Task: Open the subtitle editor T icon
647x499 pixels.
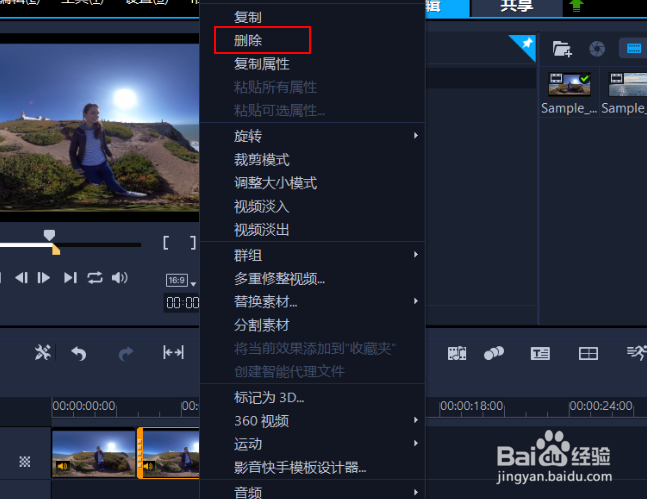Action: point(540,353)
